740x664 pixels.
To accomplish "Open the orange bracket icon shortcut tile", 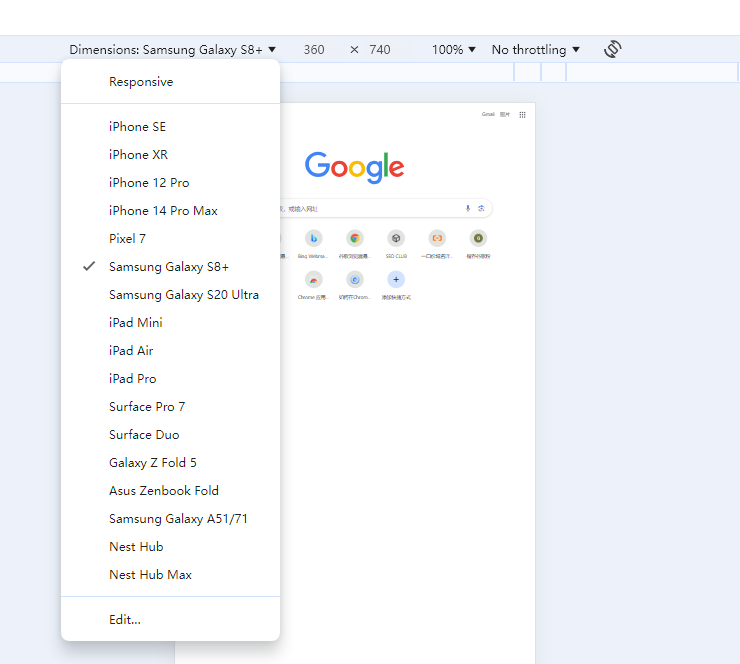I will [437, 244].
